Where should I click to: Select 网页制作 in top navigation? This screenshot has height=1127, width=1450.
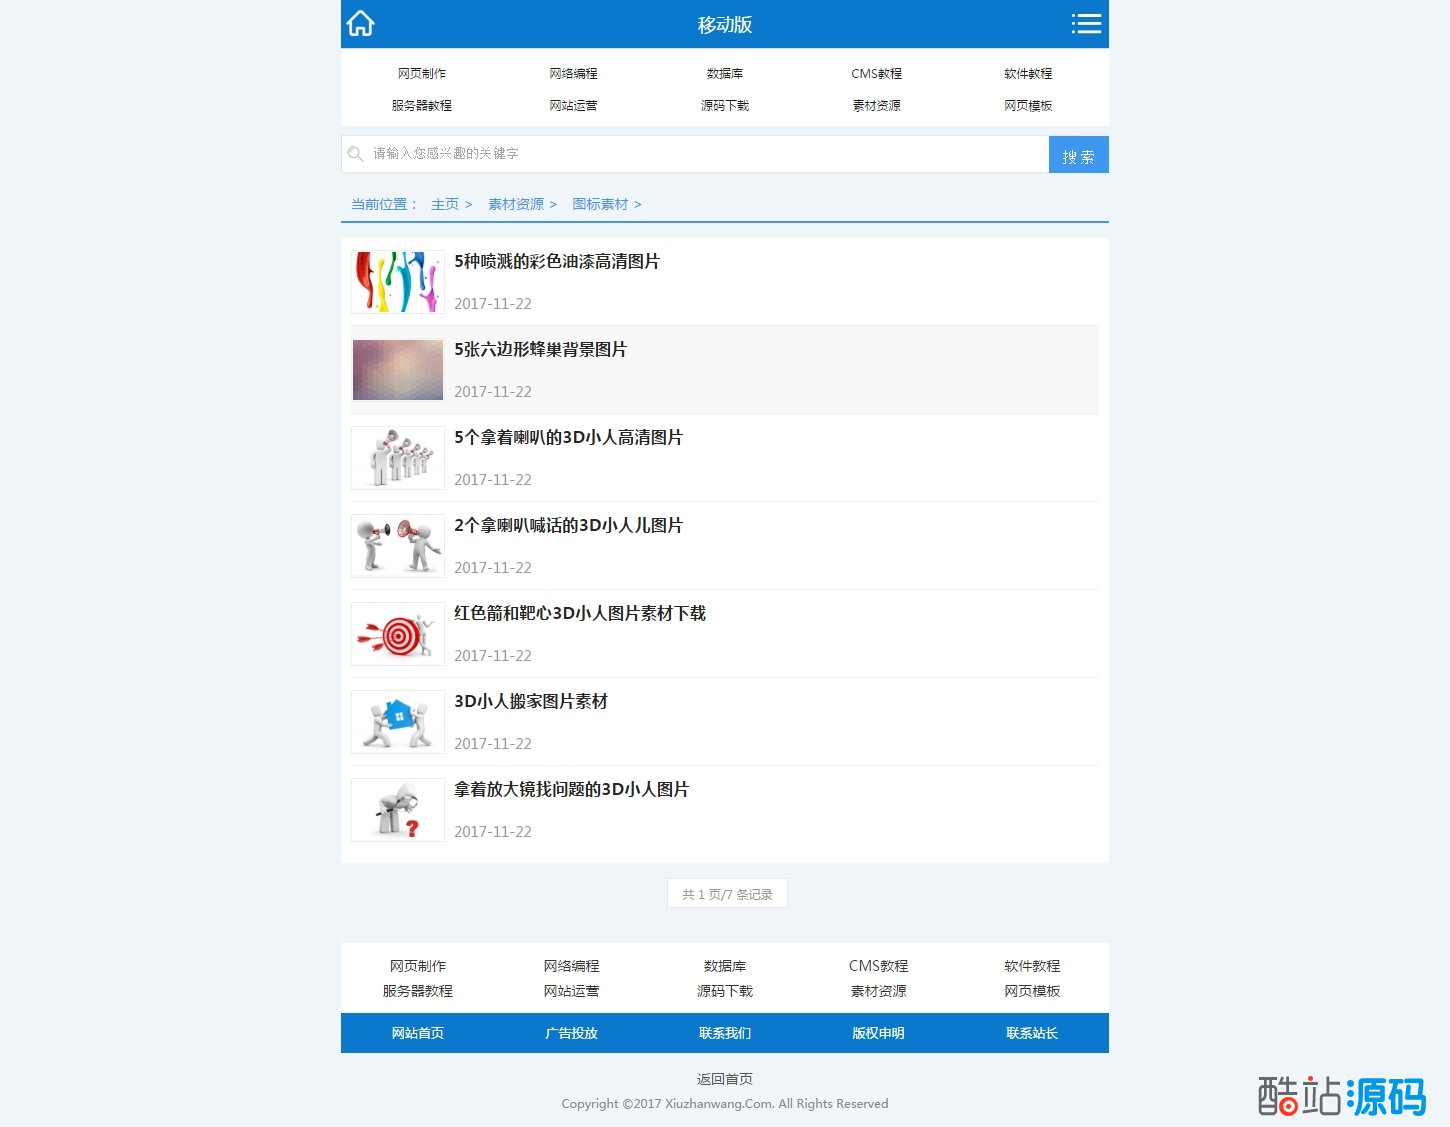tap(422, 74)
